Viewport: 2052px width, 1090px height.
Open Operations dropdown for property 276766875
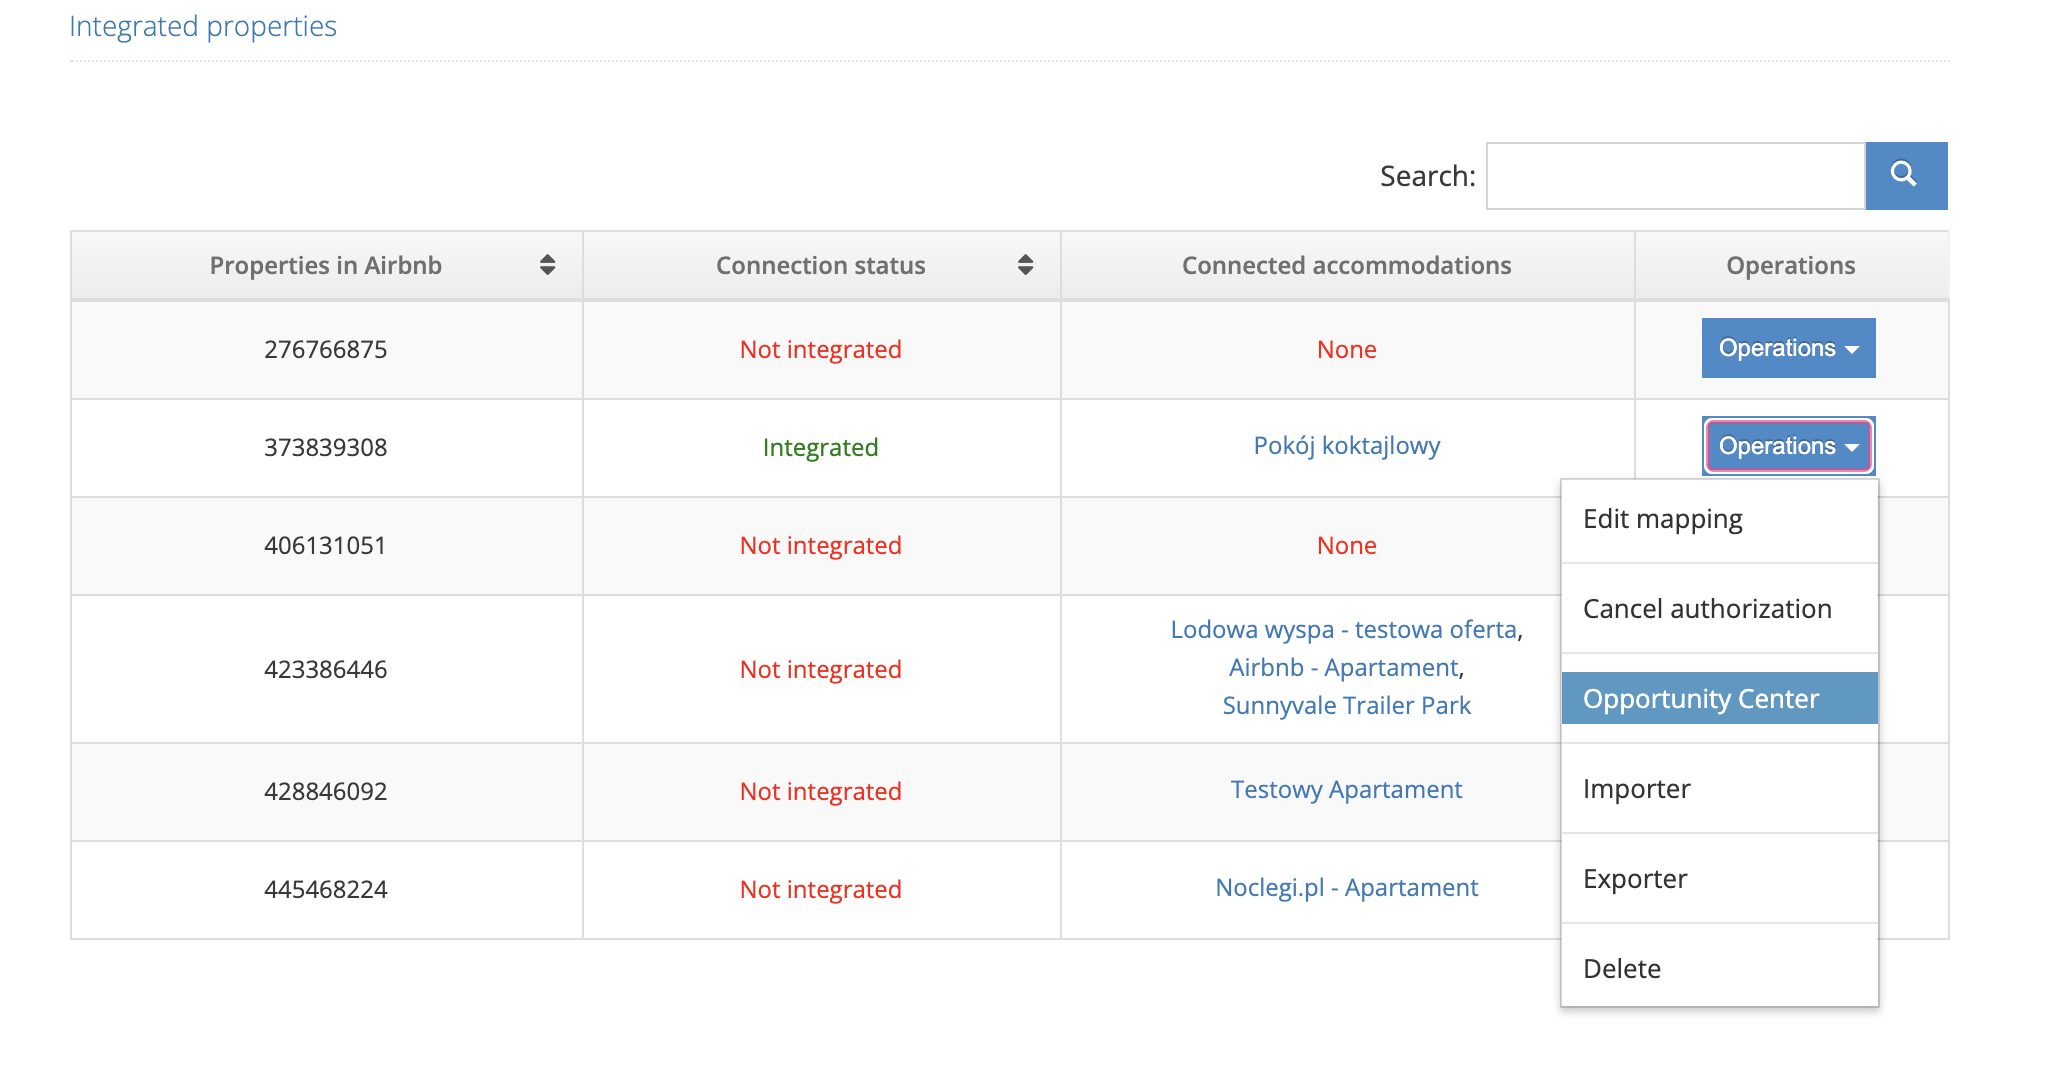point(1787,348)
